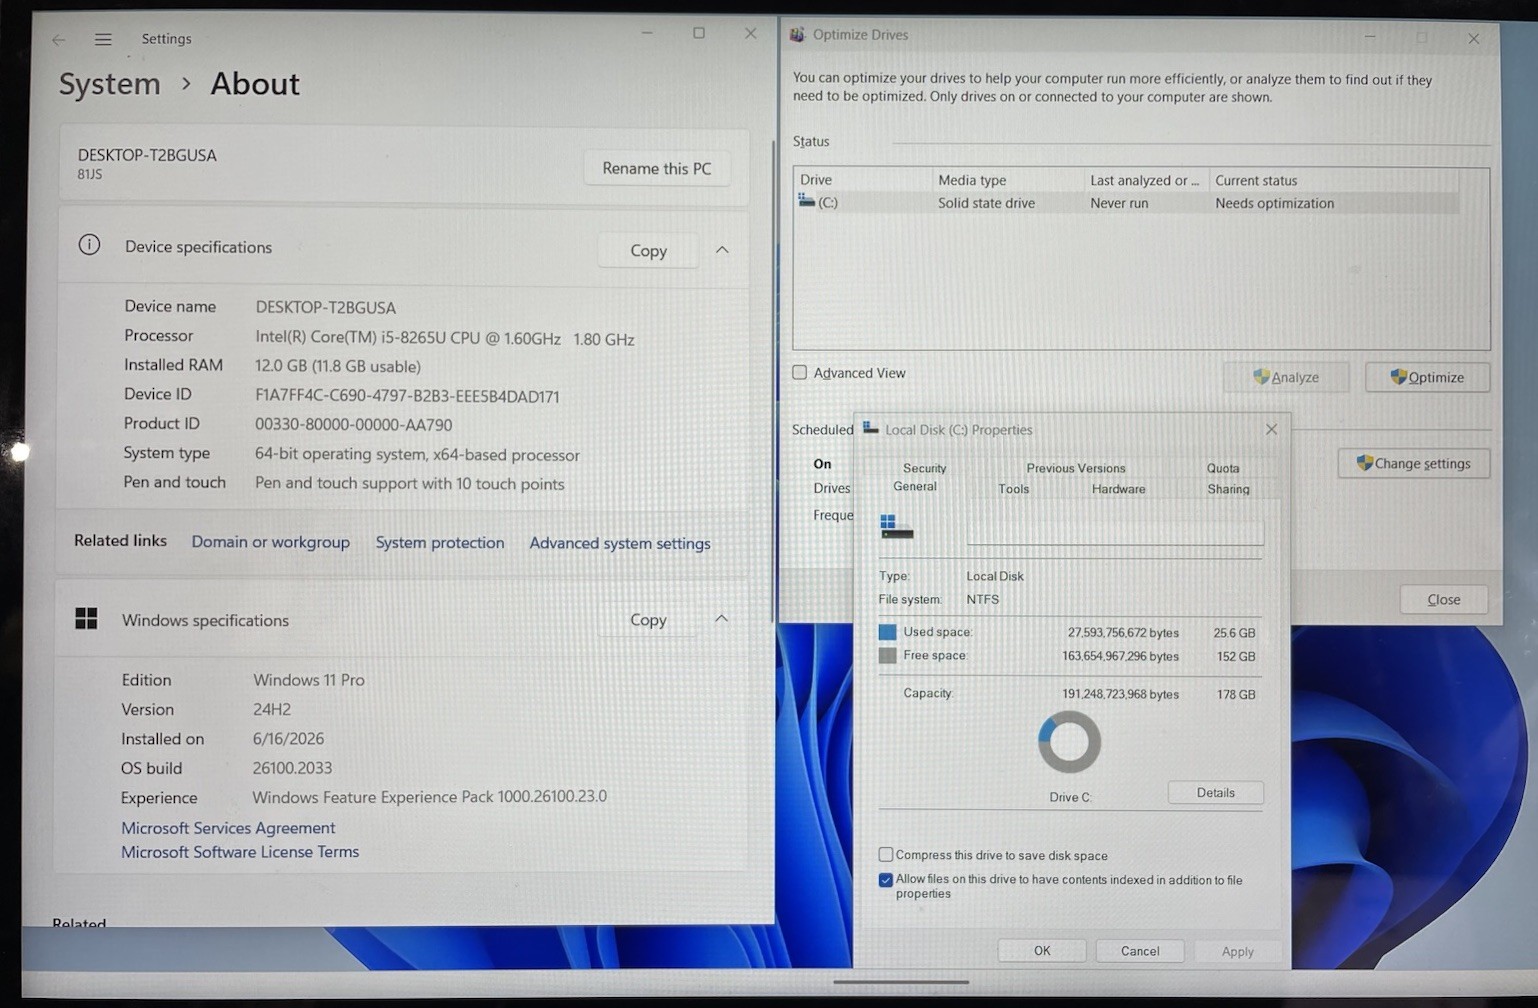The width and height of the screenshot is (1538, 1008).
Task: Copy the Windows specifications
Action: (x=648, y=620)
